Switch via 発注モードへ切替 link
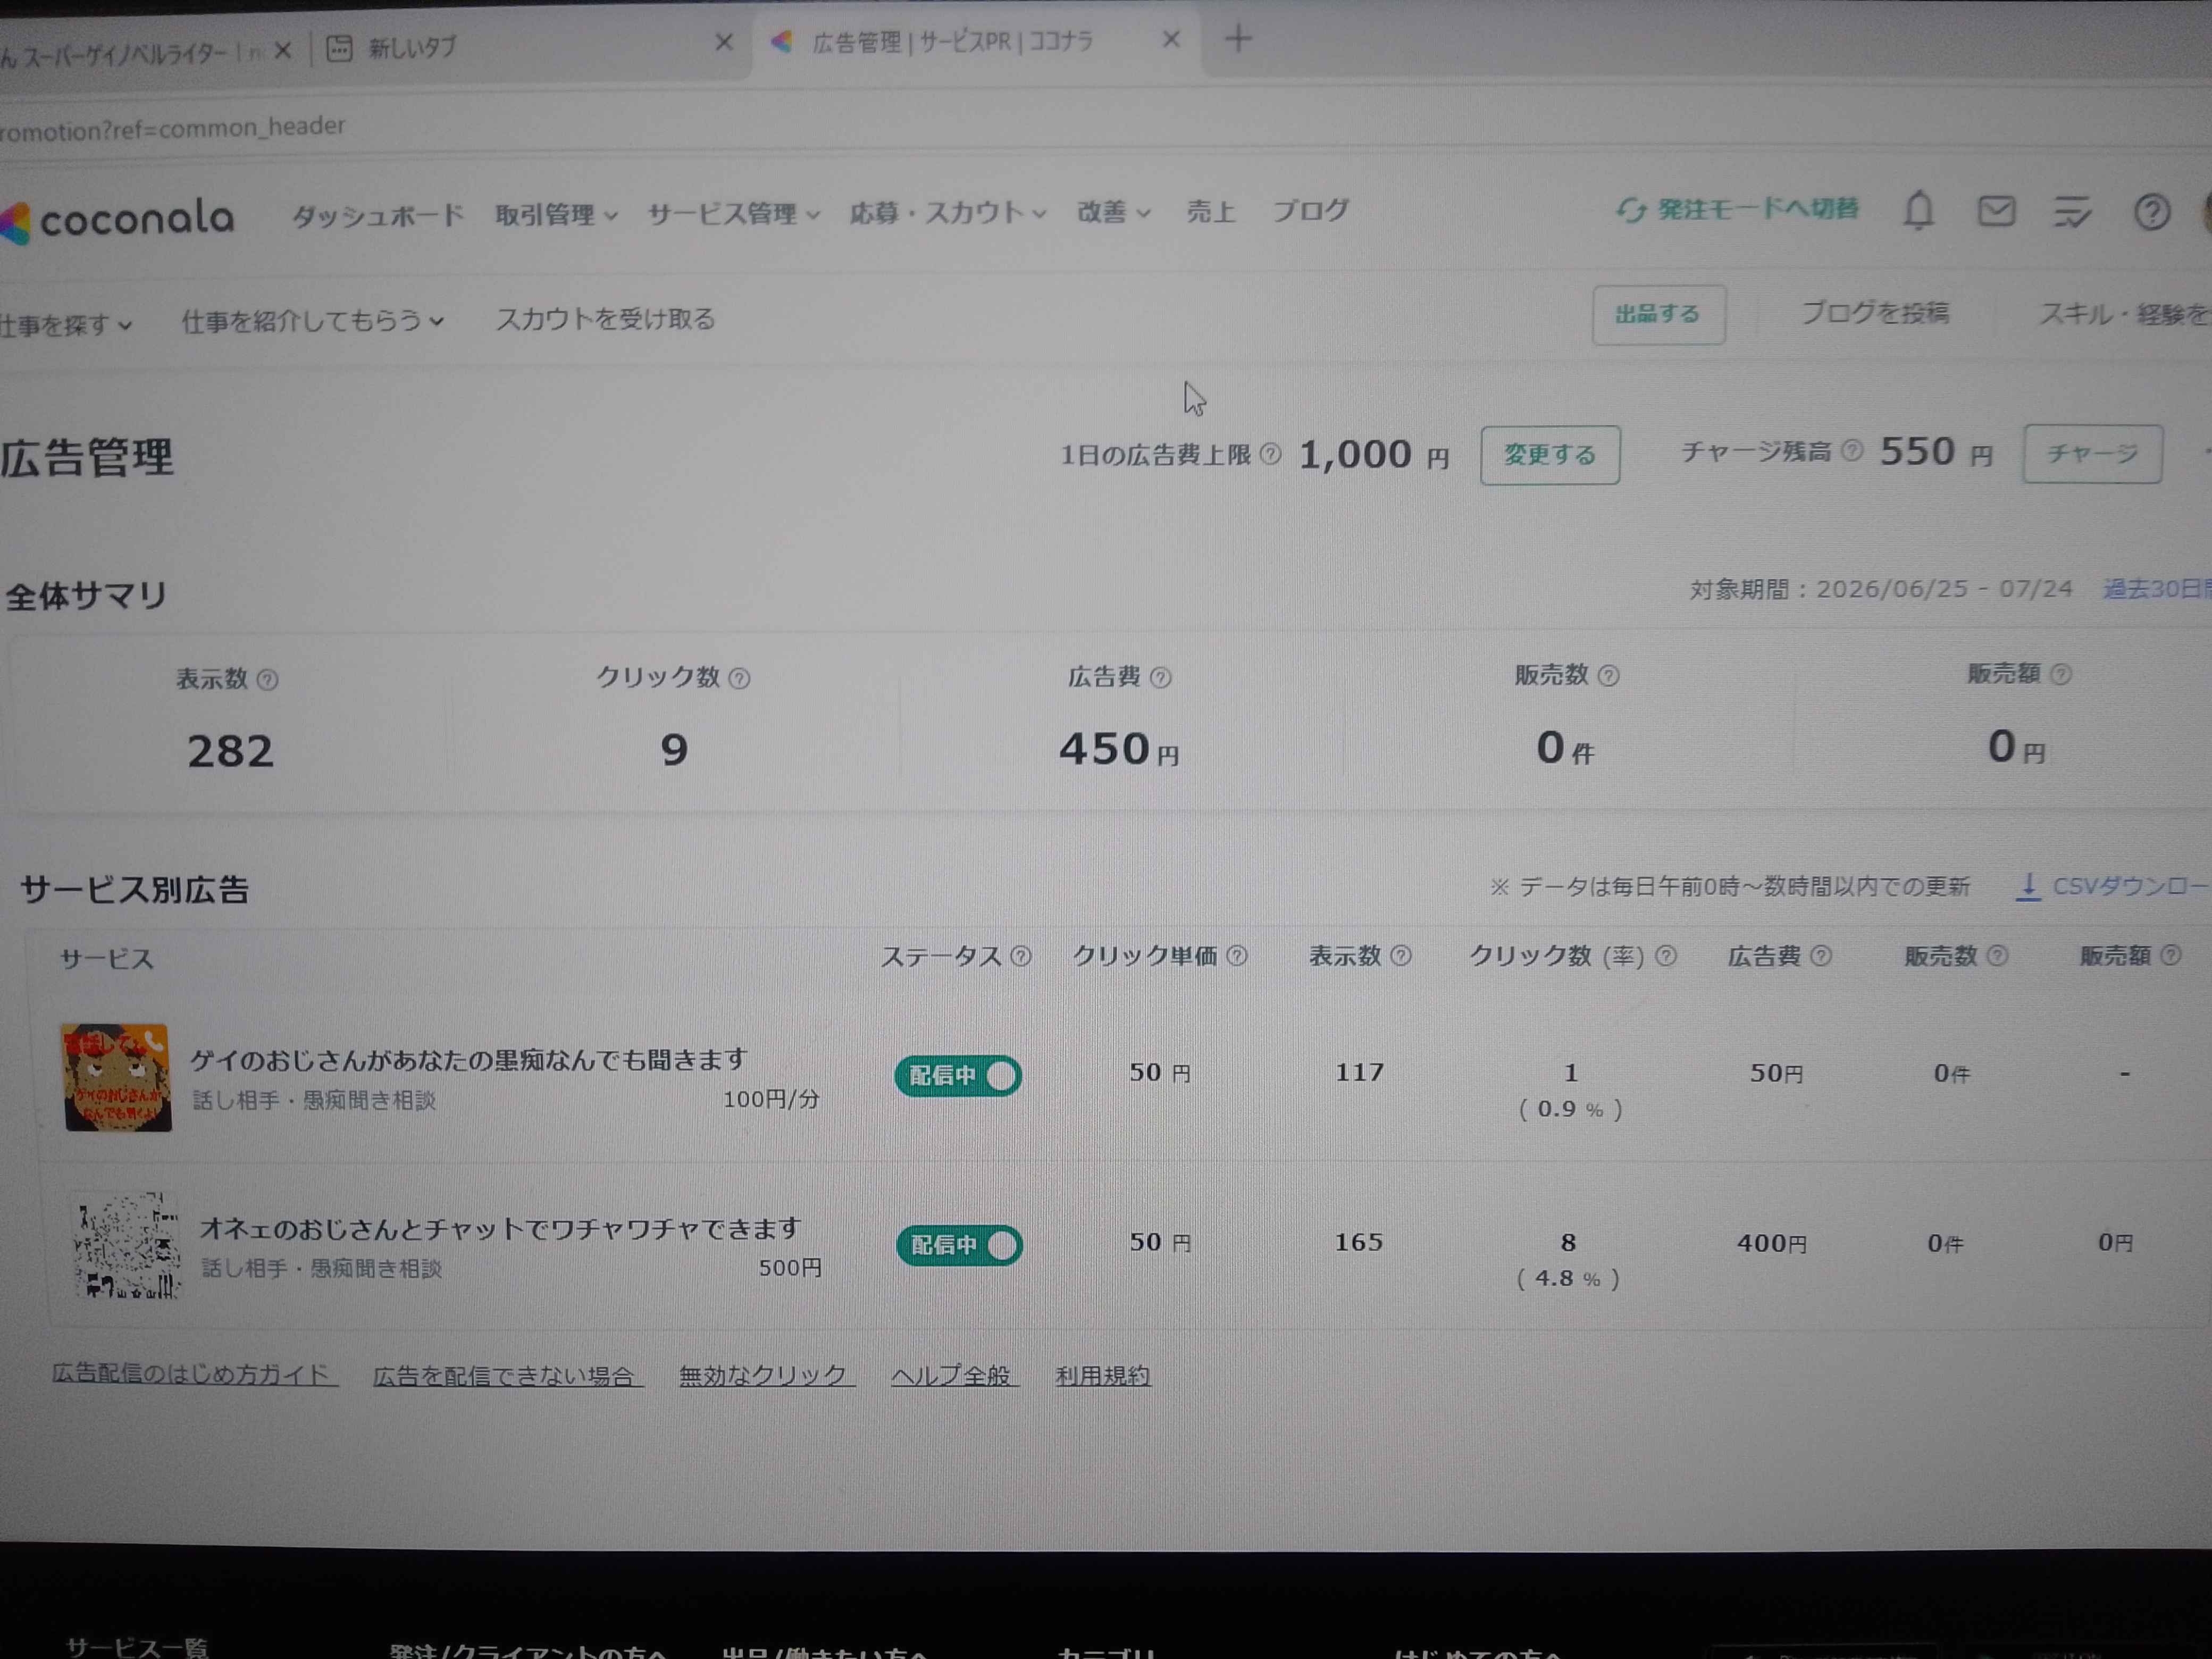This screenshot has width=2212, height=1659. pyautogui.click(x=1757, y=210)
